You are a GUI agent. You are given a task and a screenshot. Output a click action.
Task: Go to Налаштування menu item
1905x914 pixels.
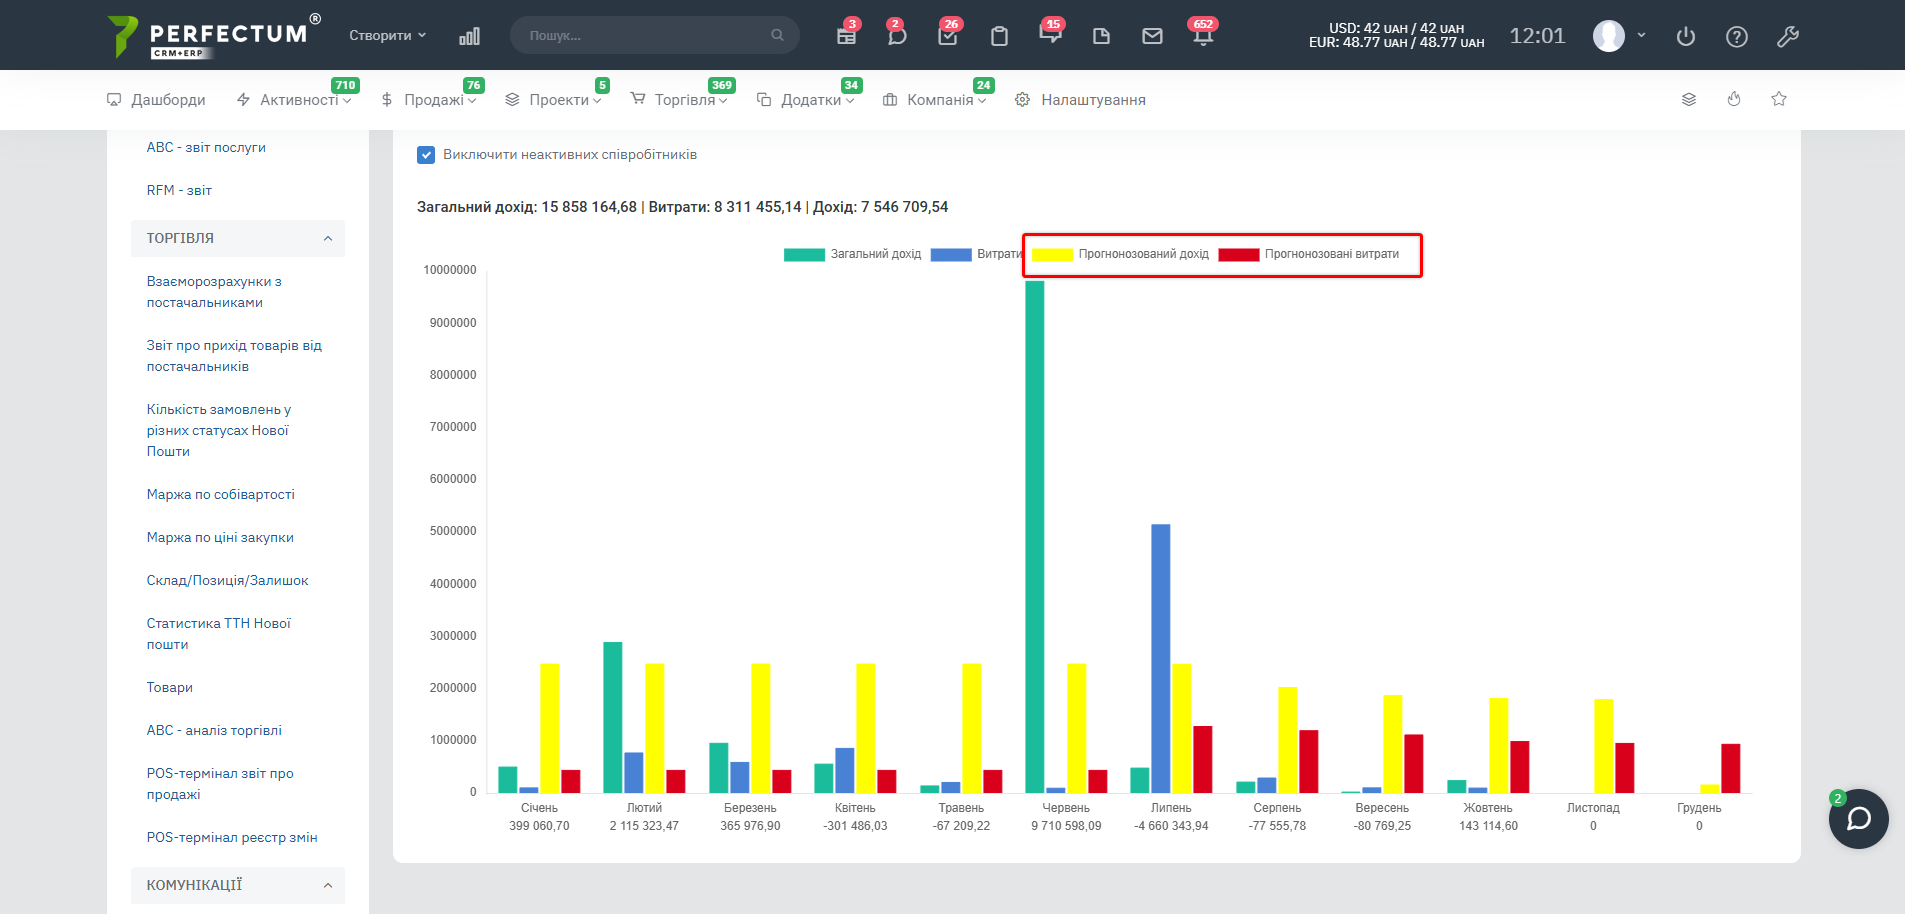coord(1092,100)
